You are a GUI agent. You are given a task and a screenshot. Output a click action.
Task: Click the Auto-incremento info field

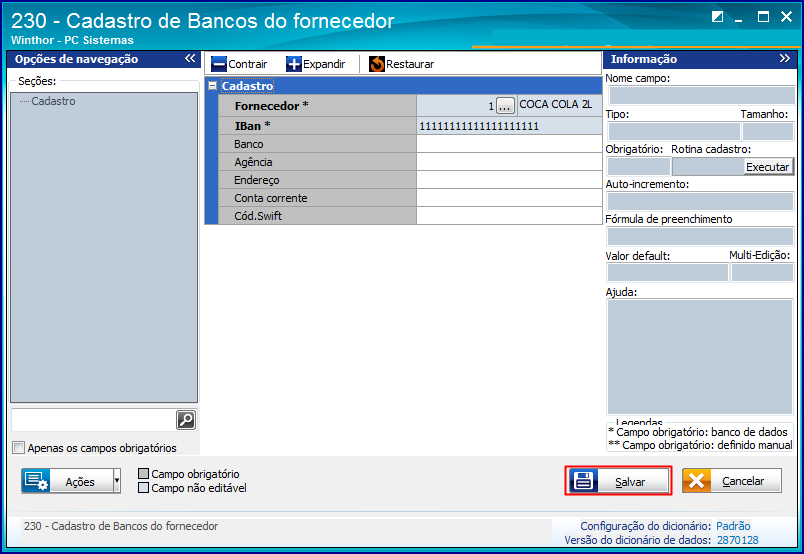coord(700,201)
